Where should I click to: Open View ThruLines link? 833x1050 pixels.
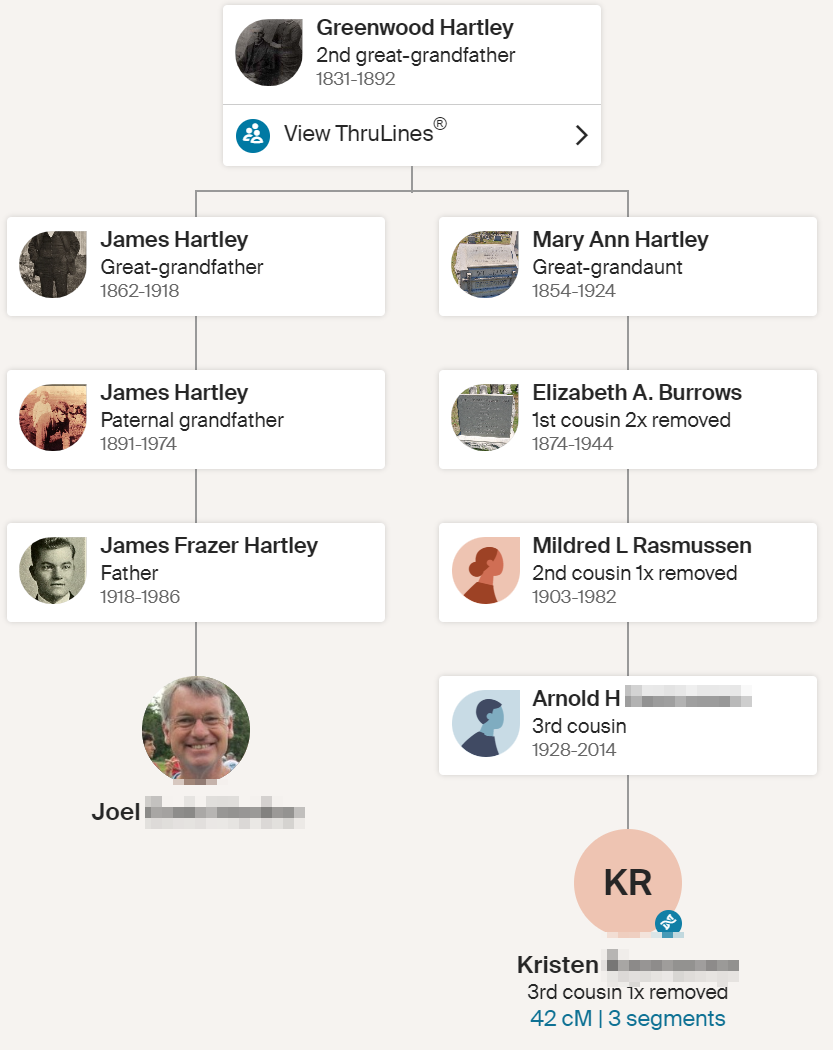click(365, 133)
